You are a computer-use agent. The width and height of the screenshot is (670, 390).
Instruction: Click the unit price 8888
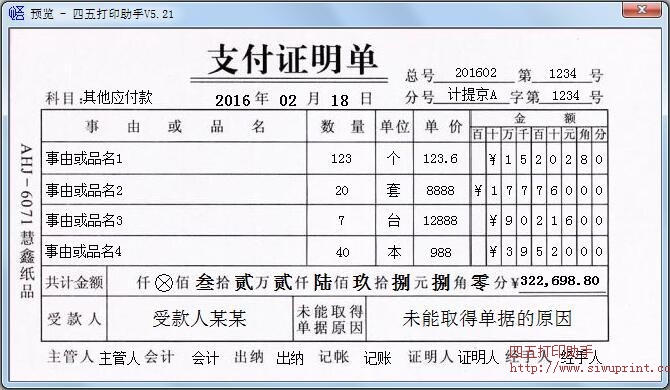pos(441,191)
